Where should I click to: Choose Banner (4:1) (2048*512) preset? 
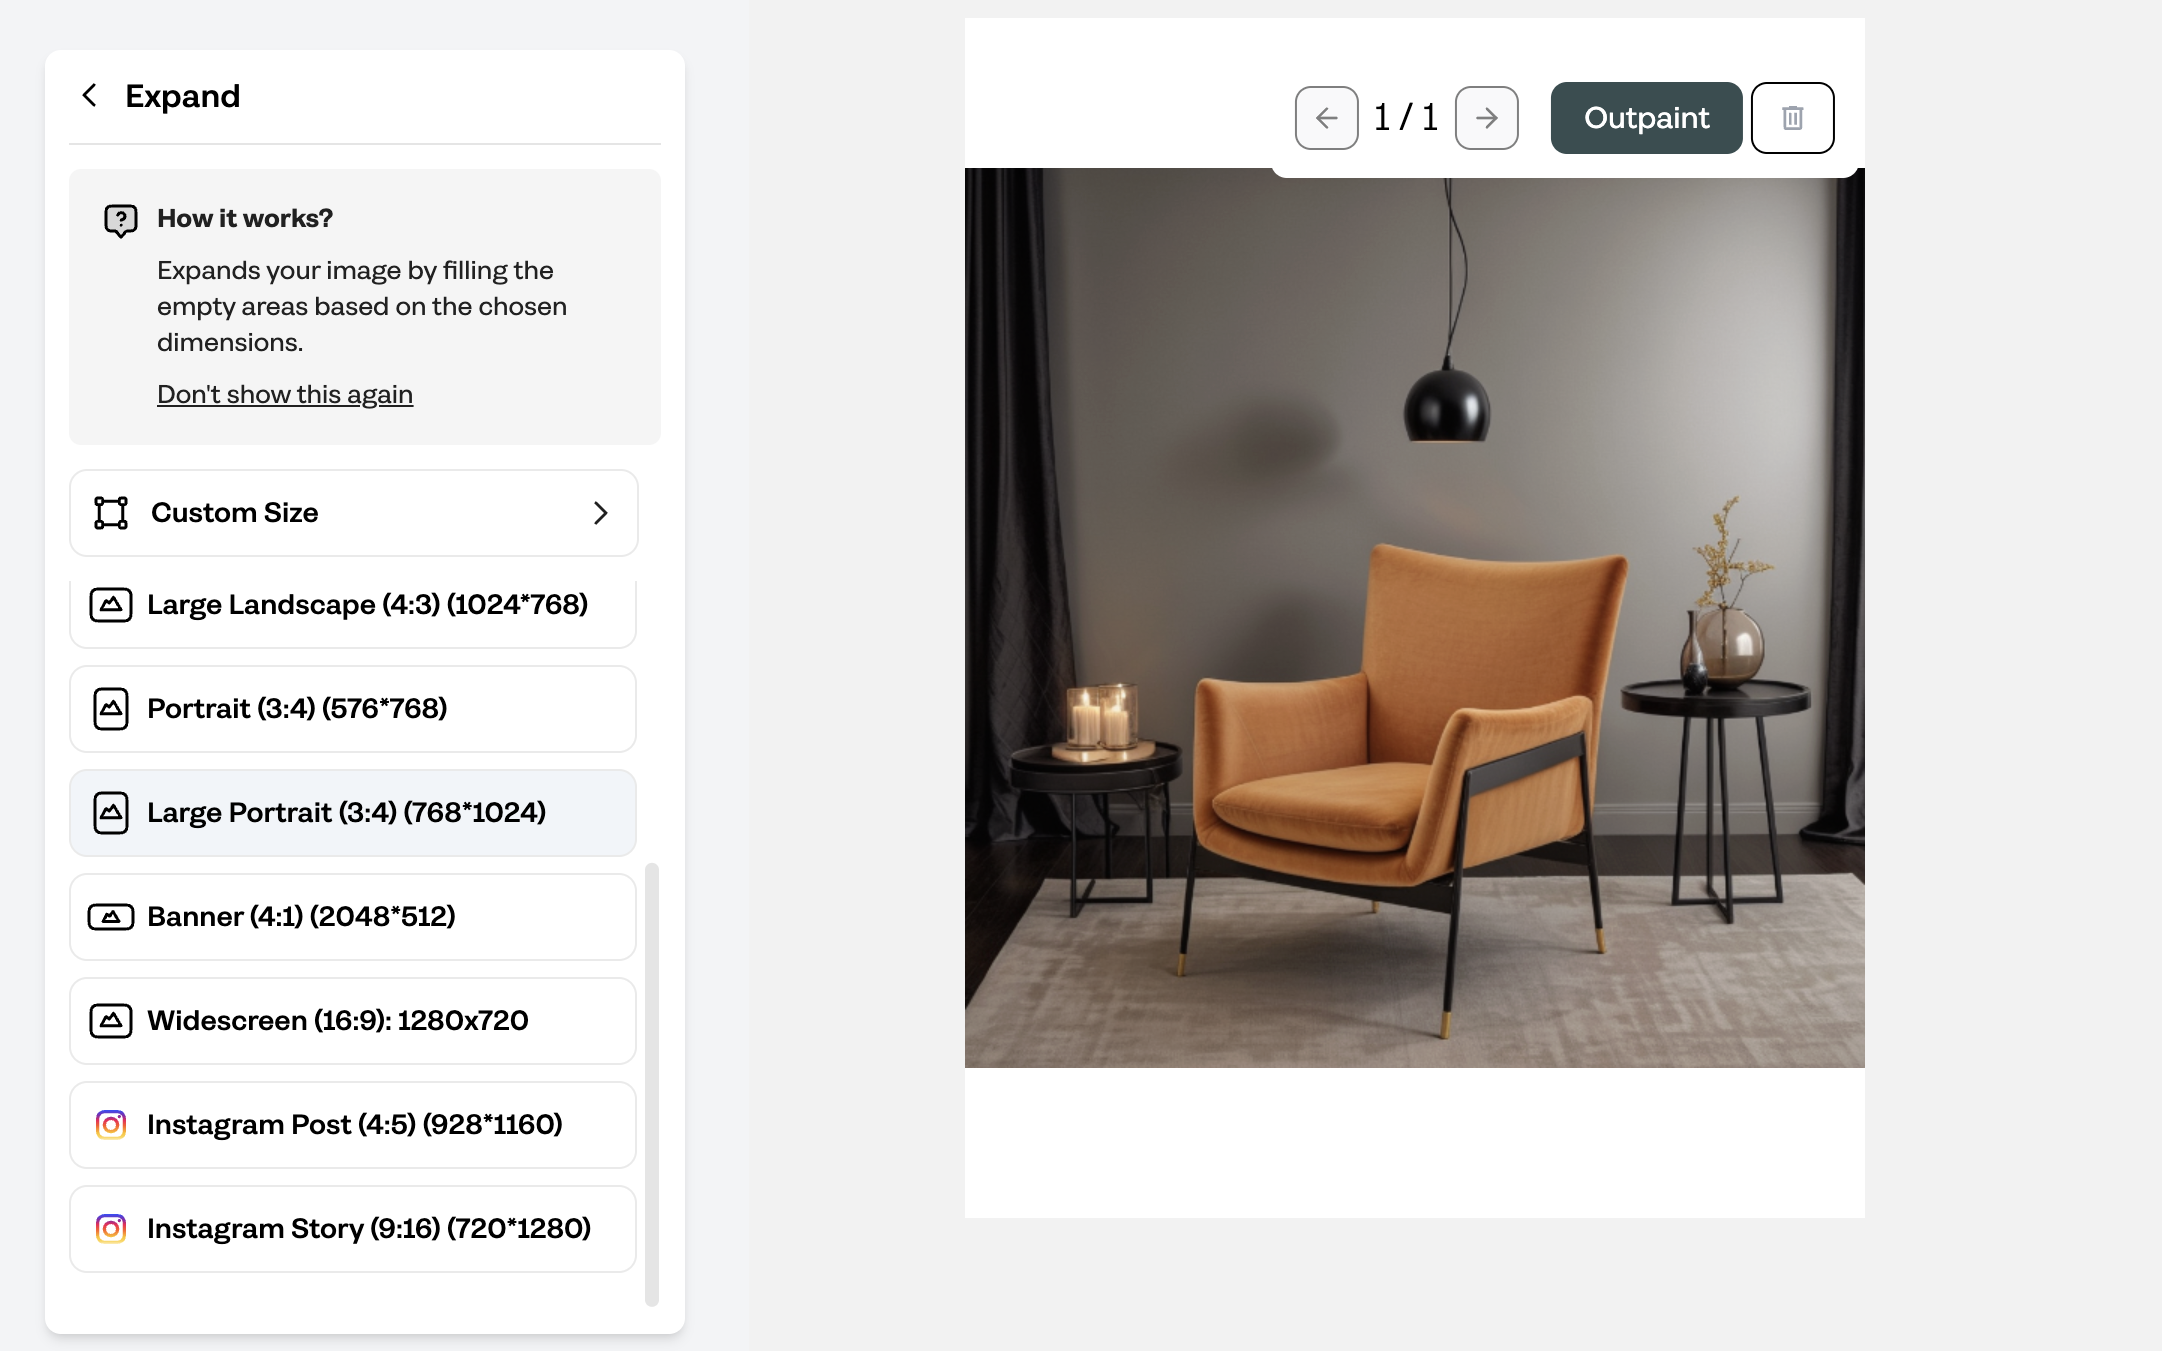pos(353,917)
